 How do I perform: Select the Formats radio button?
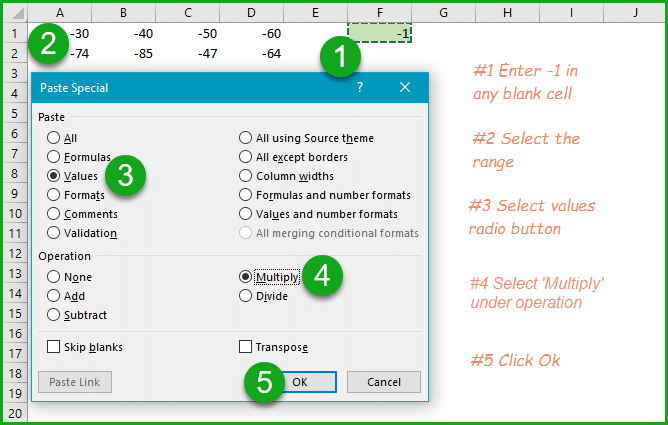53,195
